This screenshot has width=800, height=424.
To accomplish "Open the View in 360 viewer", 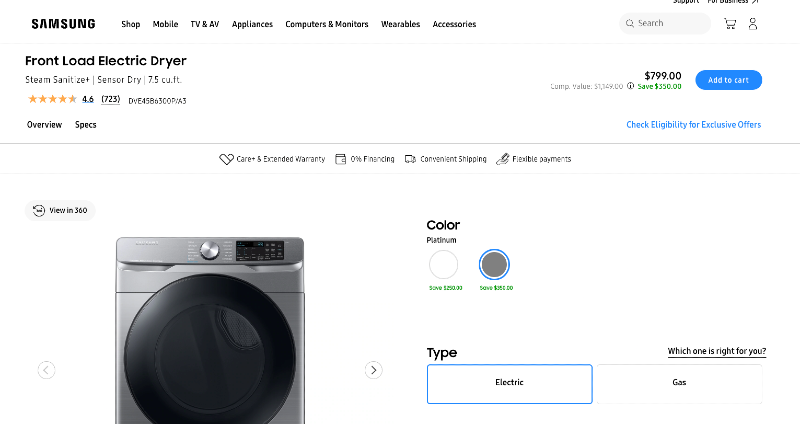I will pyautogui.click(x=60, y=210).
